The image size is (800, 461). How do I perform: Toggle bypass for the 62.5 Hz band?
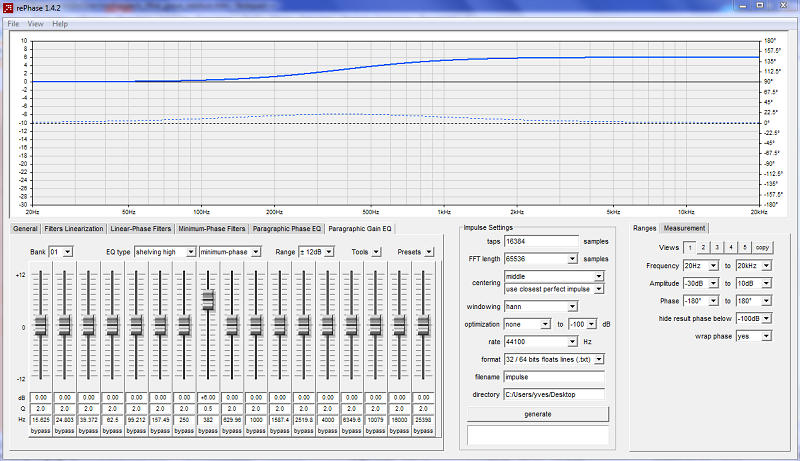[112, 431]
